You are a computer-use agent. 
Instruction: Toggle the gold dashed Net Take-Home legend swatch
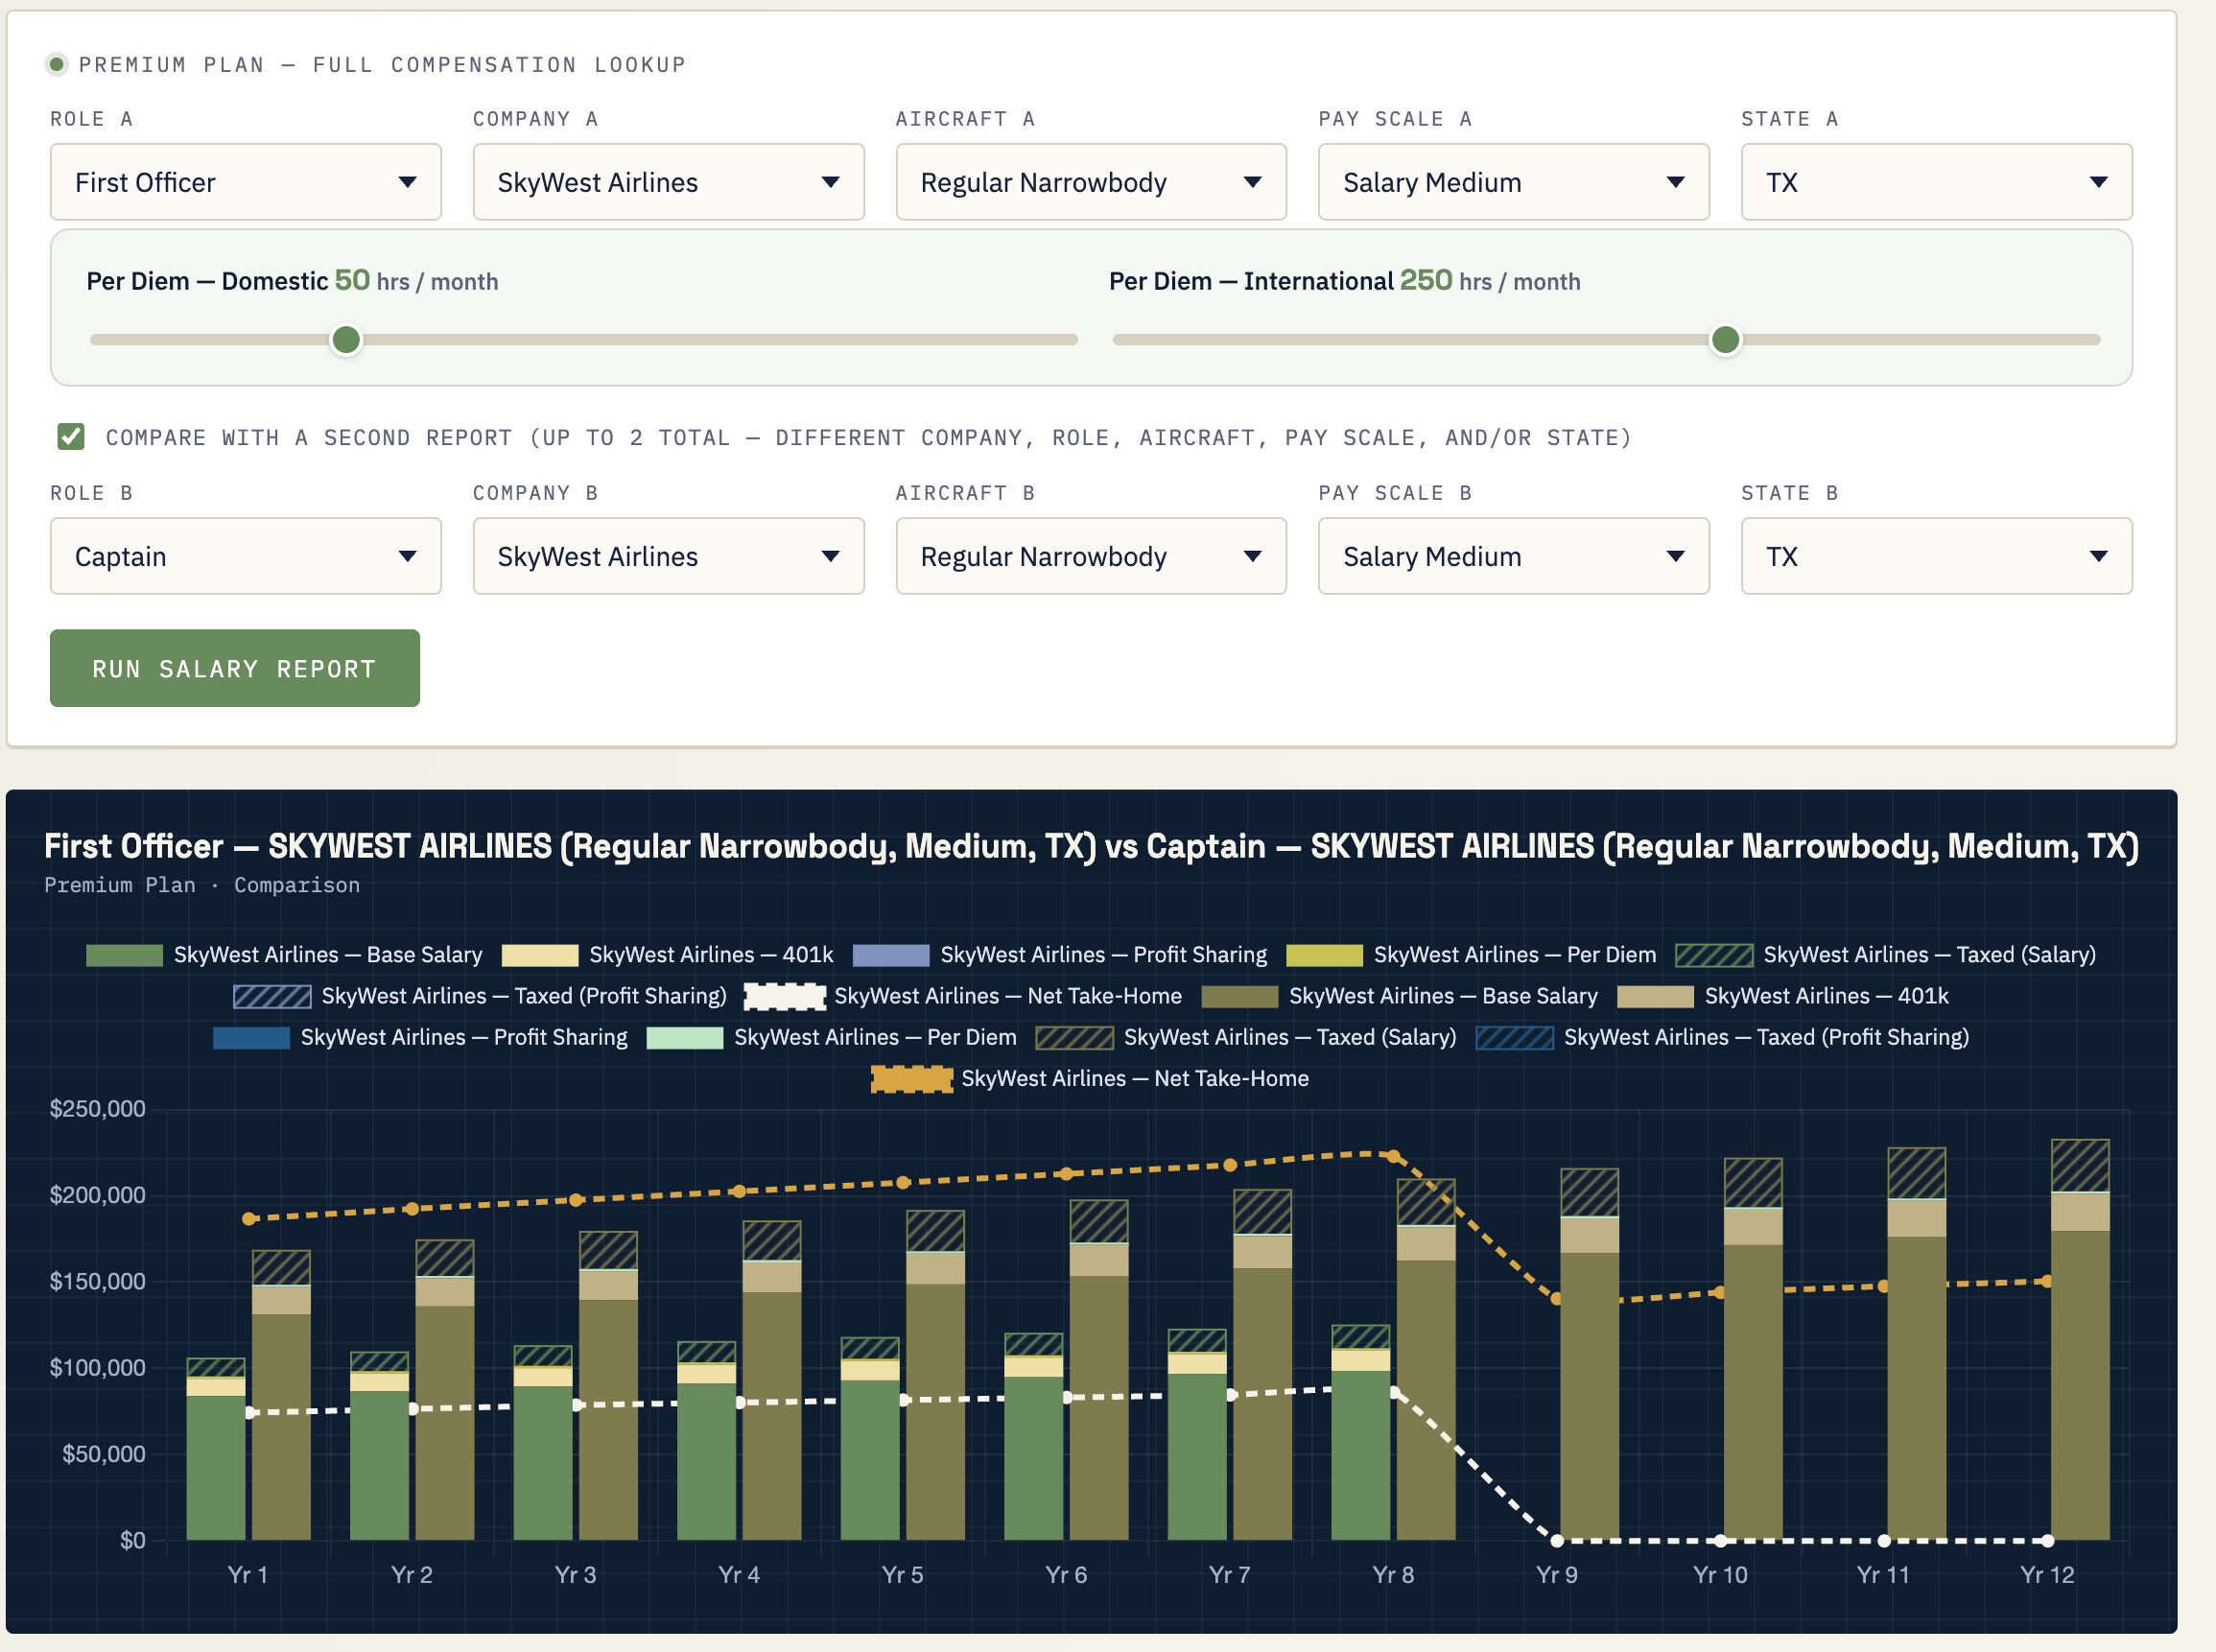pyautogui.click(x=912, y=1079)
